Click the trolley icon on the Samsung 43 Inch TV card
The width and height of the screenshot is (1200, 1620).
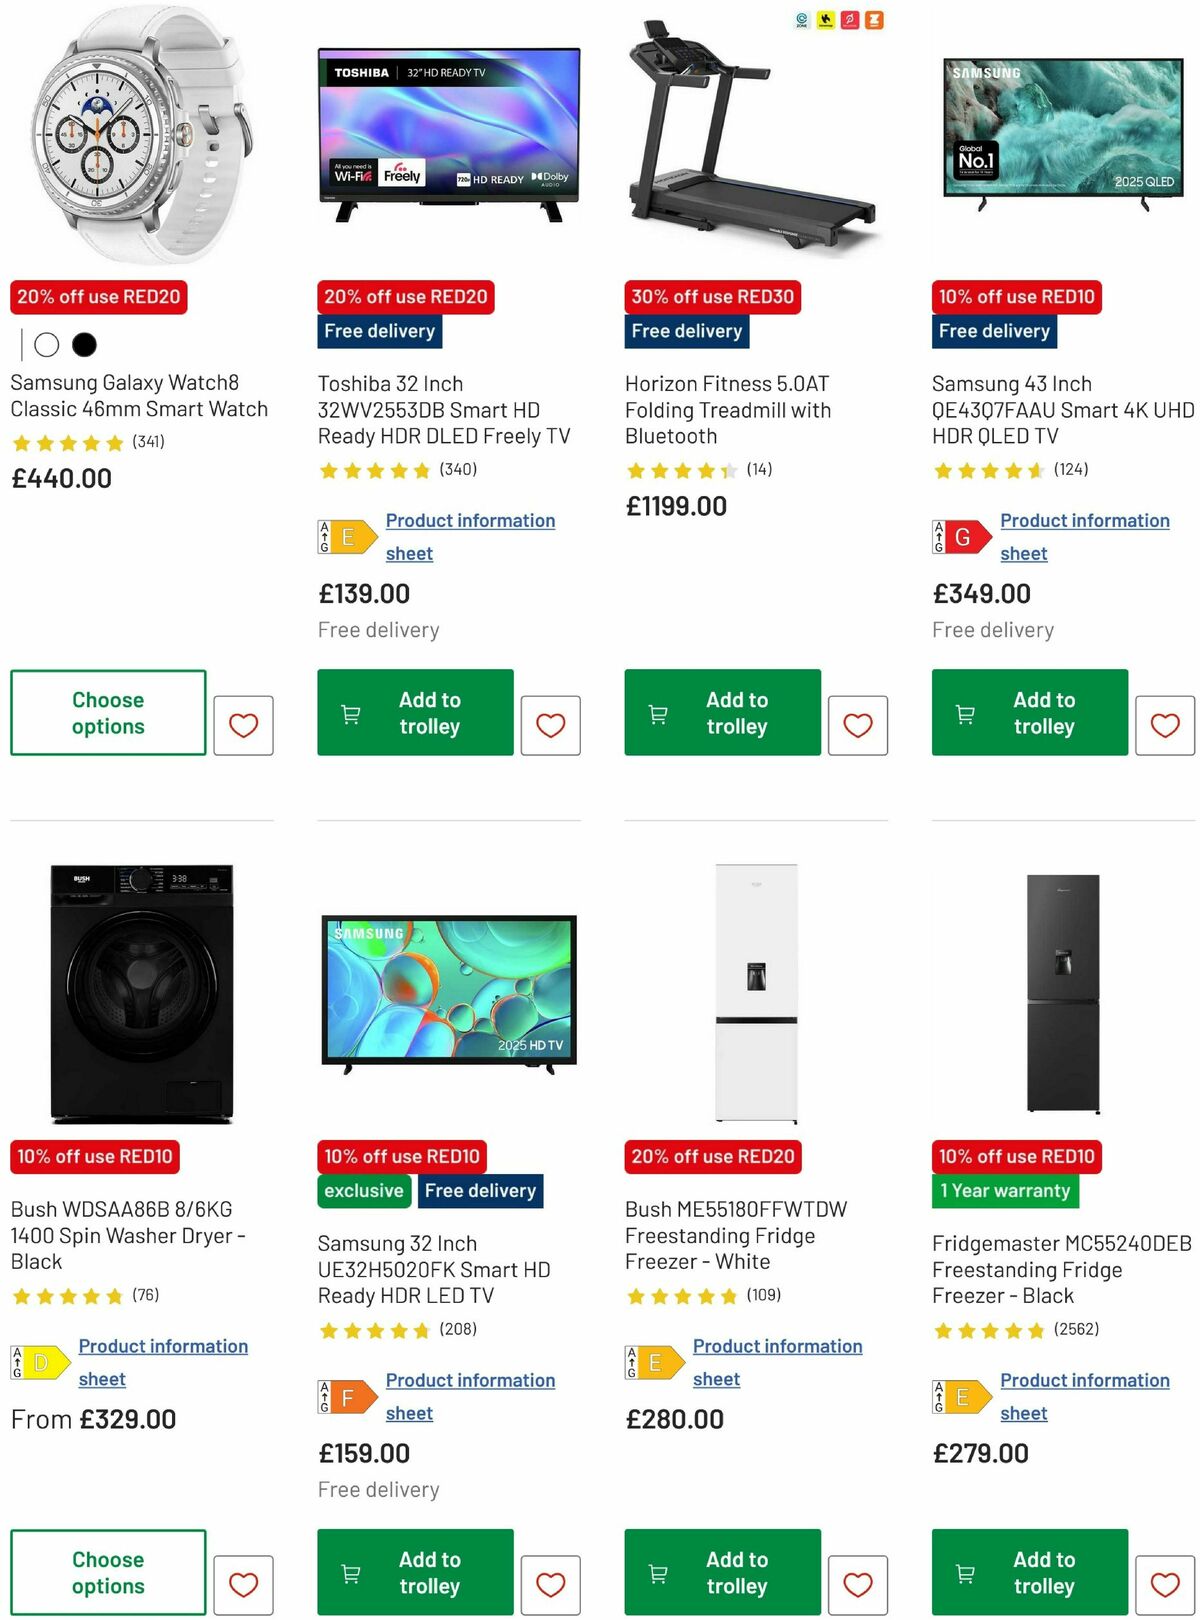tap(964, 713)
